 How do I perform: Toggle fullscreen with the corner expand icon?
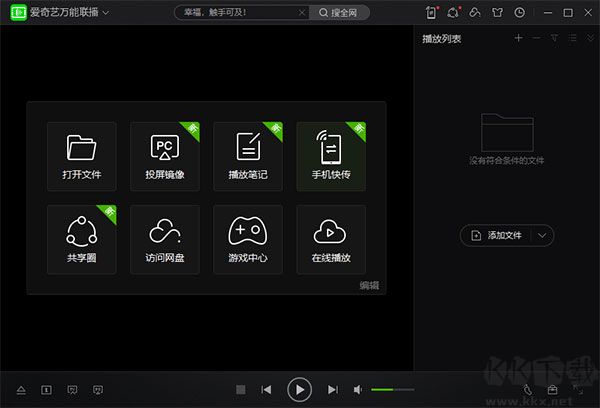[578, 390]
